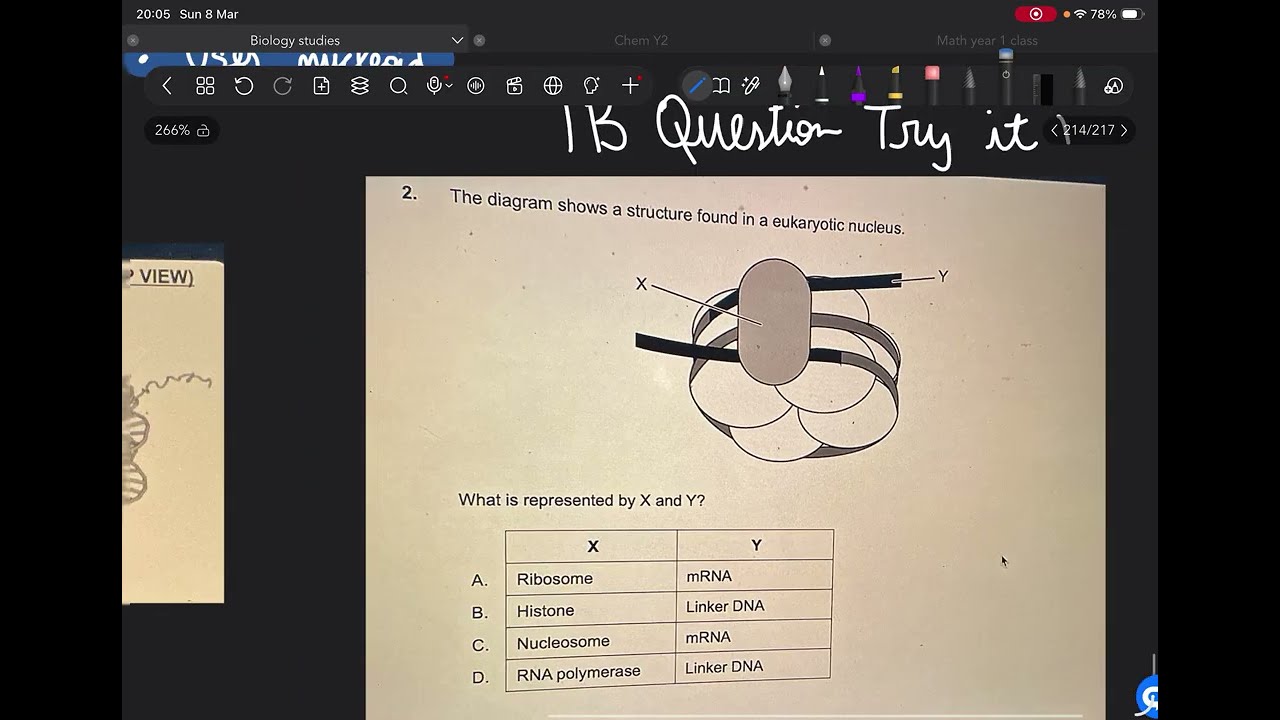Open the page thumbnails grid view
The width and height of the screenshot is (1280, 720).
tap(205, 86)
